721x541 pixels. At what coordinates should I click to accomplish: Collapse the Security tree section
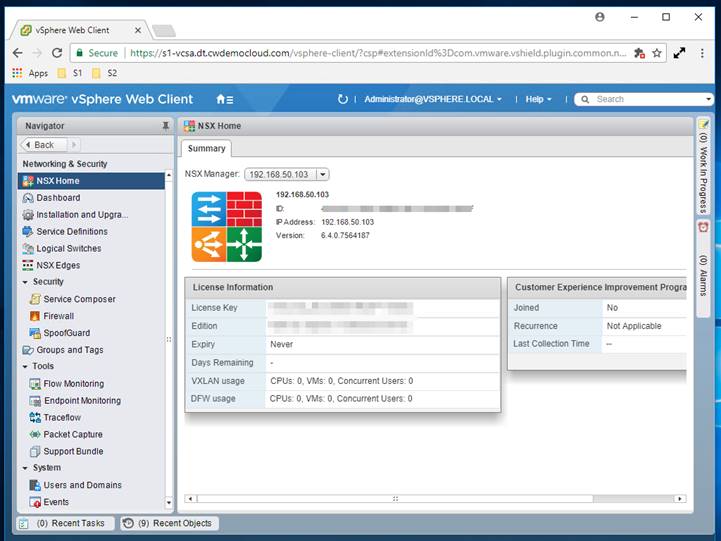click(25, 282)
